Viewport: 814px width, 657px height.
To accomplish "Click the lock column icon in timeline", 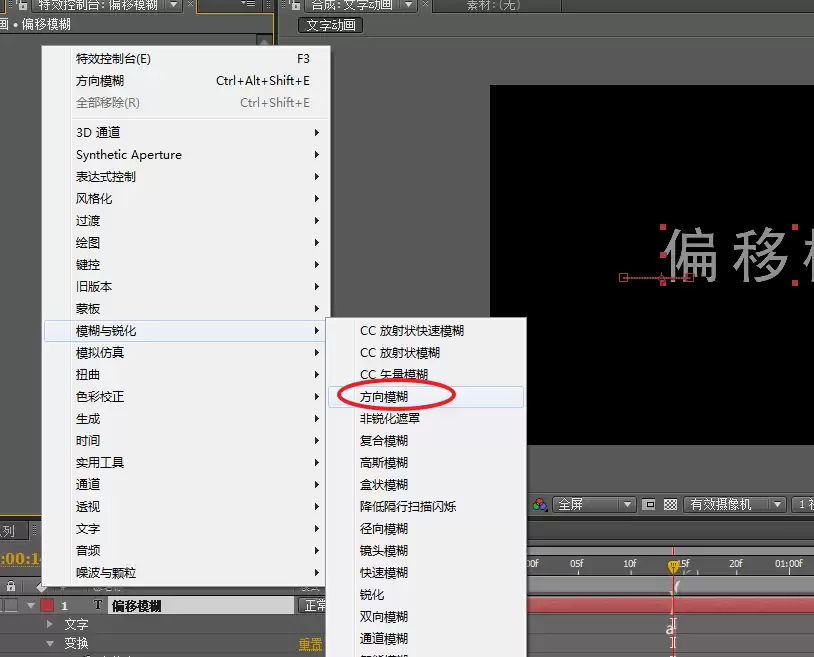I will [x=11, y=586].
